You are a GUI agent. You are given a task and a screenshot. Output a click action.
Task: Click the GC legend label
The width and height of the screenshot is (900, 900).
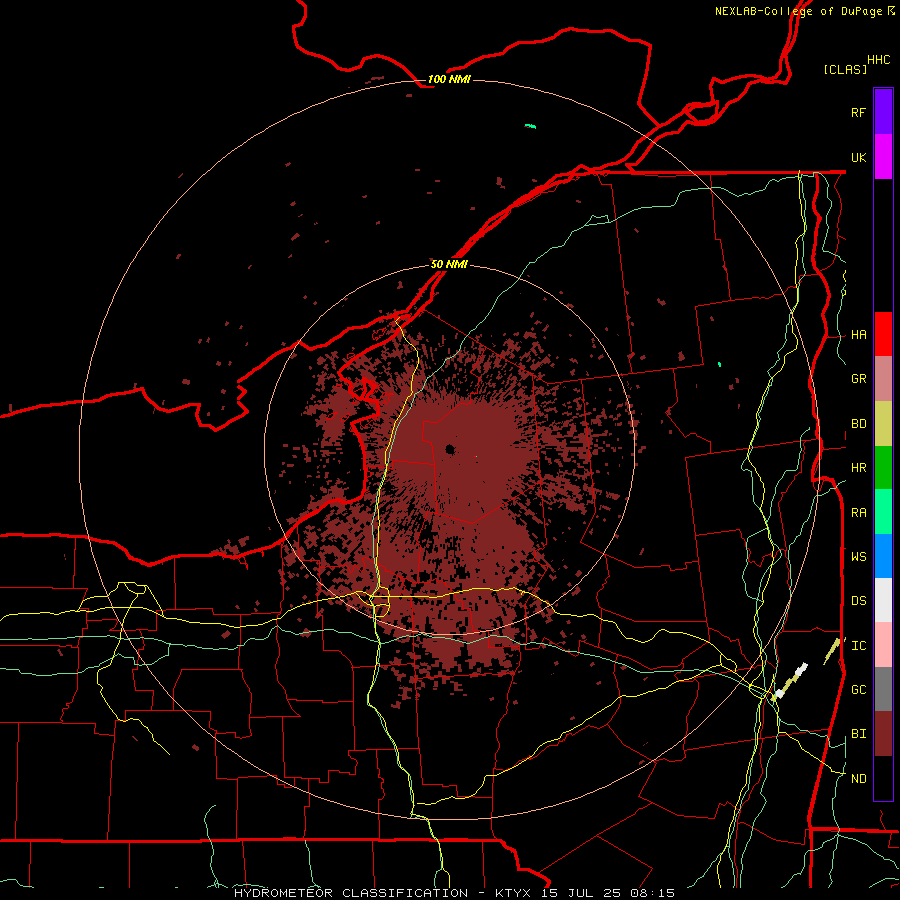pos(858,690)
